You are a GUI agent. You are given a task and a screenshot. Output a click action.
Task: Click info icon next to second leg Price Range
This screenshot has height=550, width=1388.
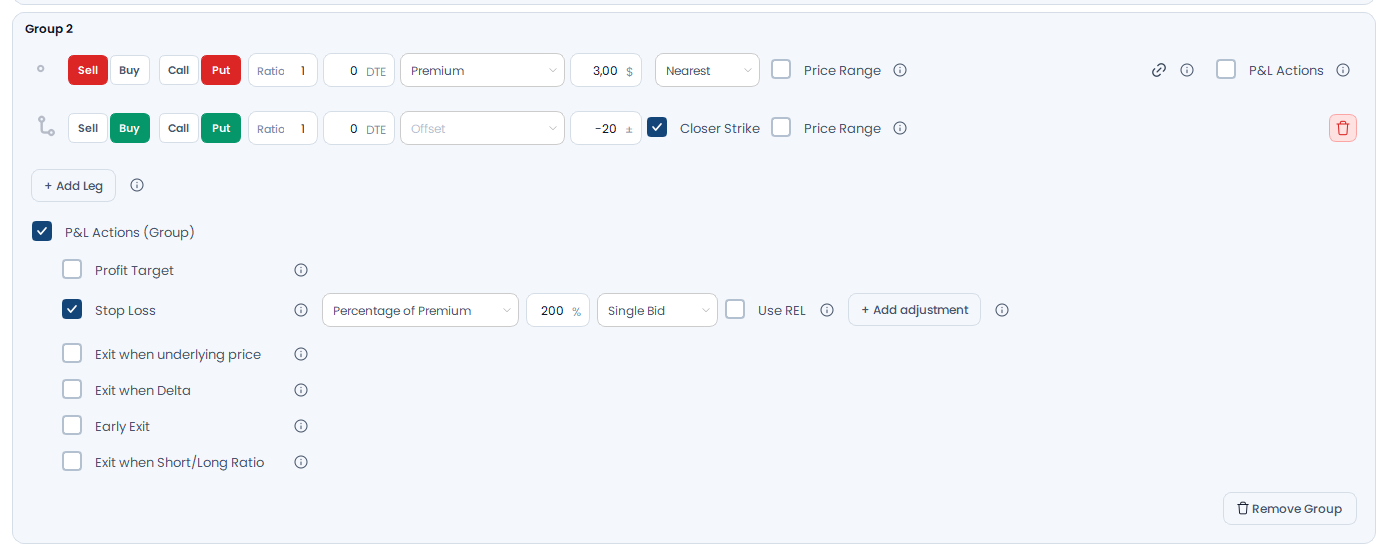point(900,128)
